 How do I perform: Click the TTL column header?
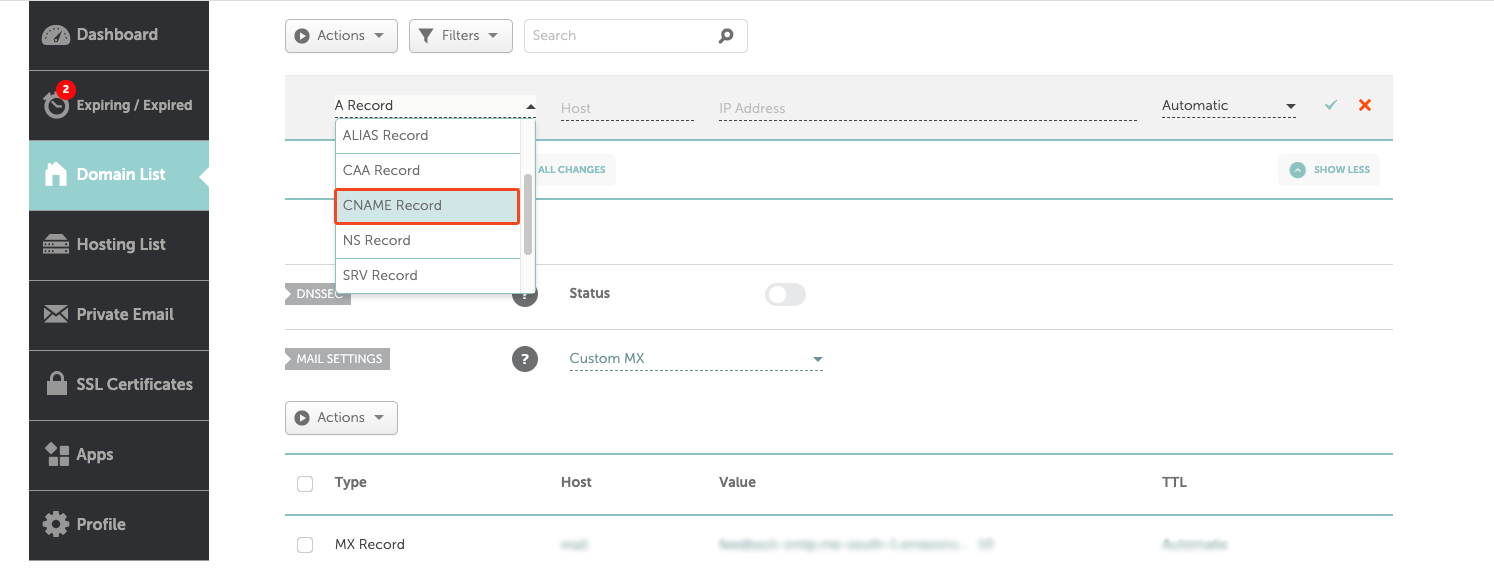tap(1174, 483)
